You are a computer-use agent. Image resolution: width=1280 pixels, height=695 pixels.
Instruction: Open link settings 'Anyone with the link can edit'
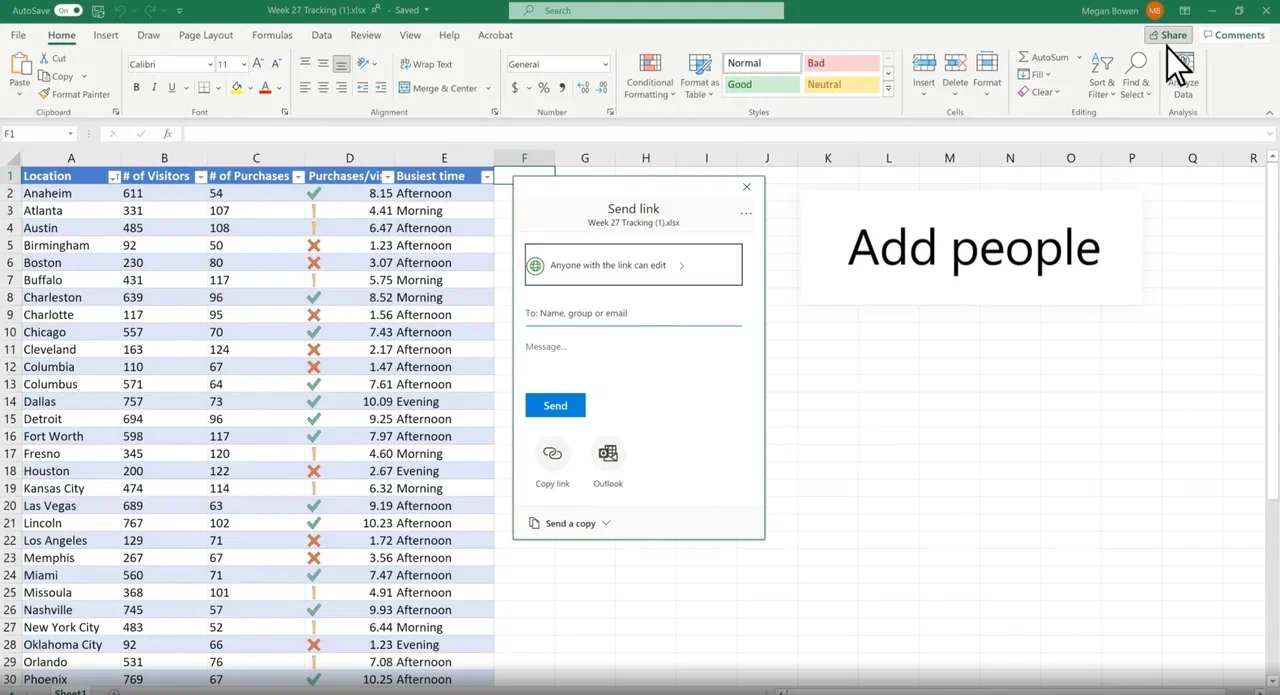point(633,265)
